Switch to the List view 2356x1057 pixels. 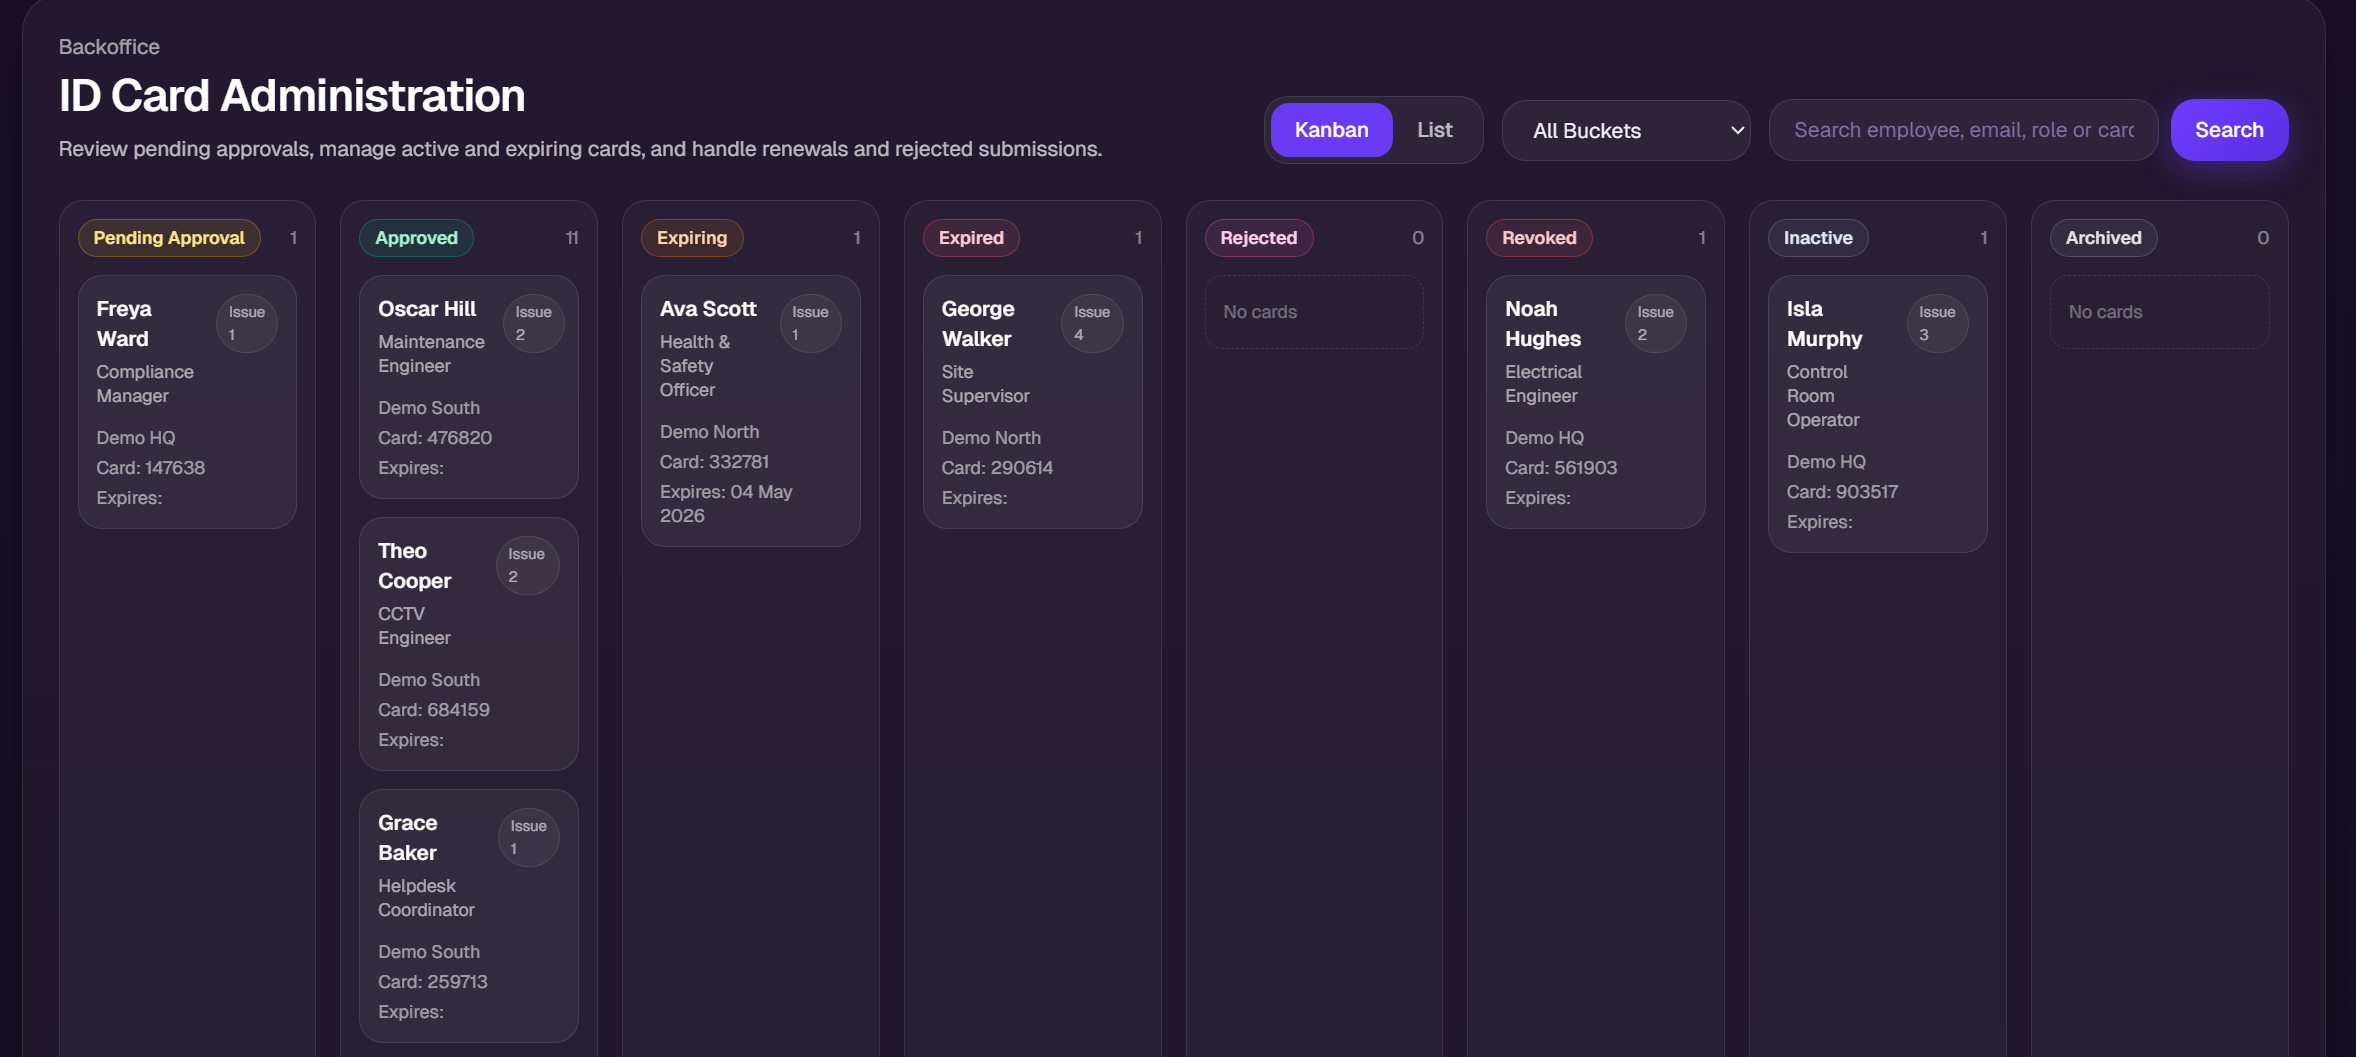click(x=1434, y=129)
